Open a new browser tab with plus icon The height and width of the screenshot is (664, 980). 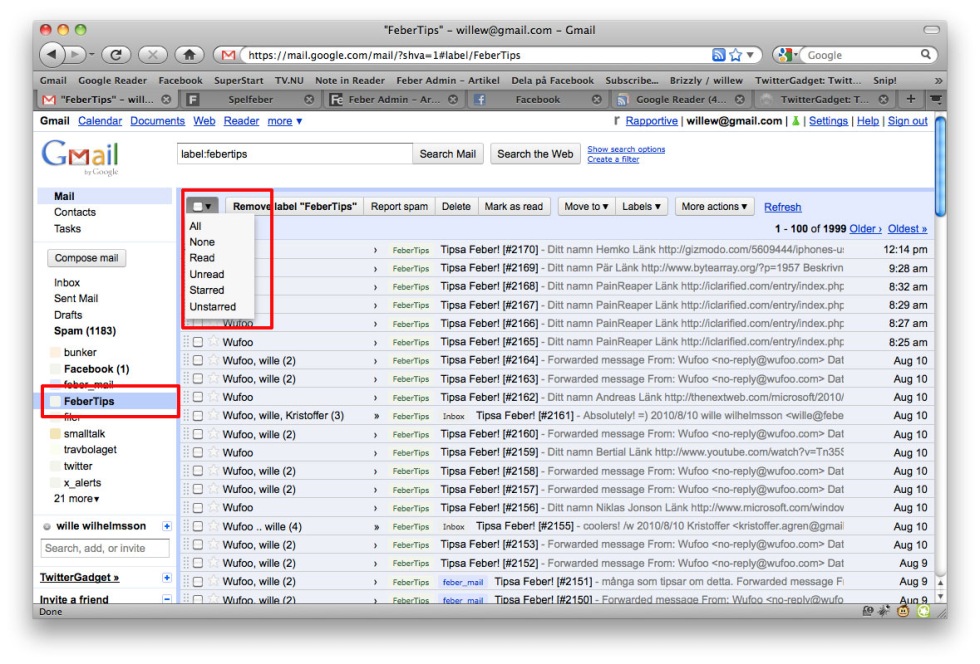click(910, 100)
